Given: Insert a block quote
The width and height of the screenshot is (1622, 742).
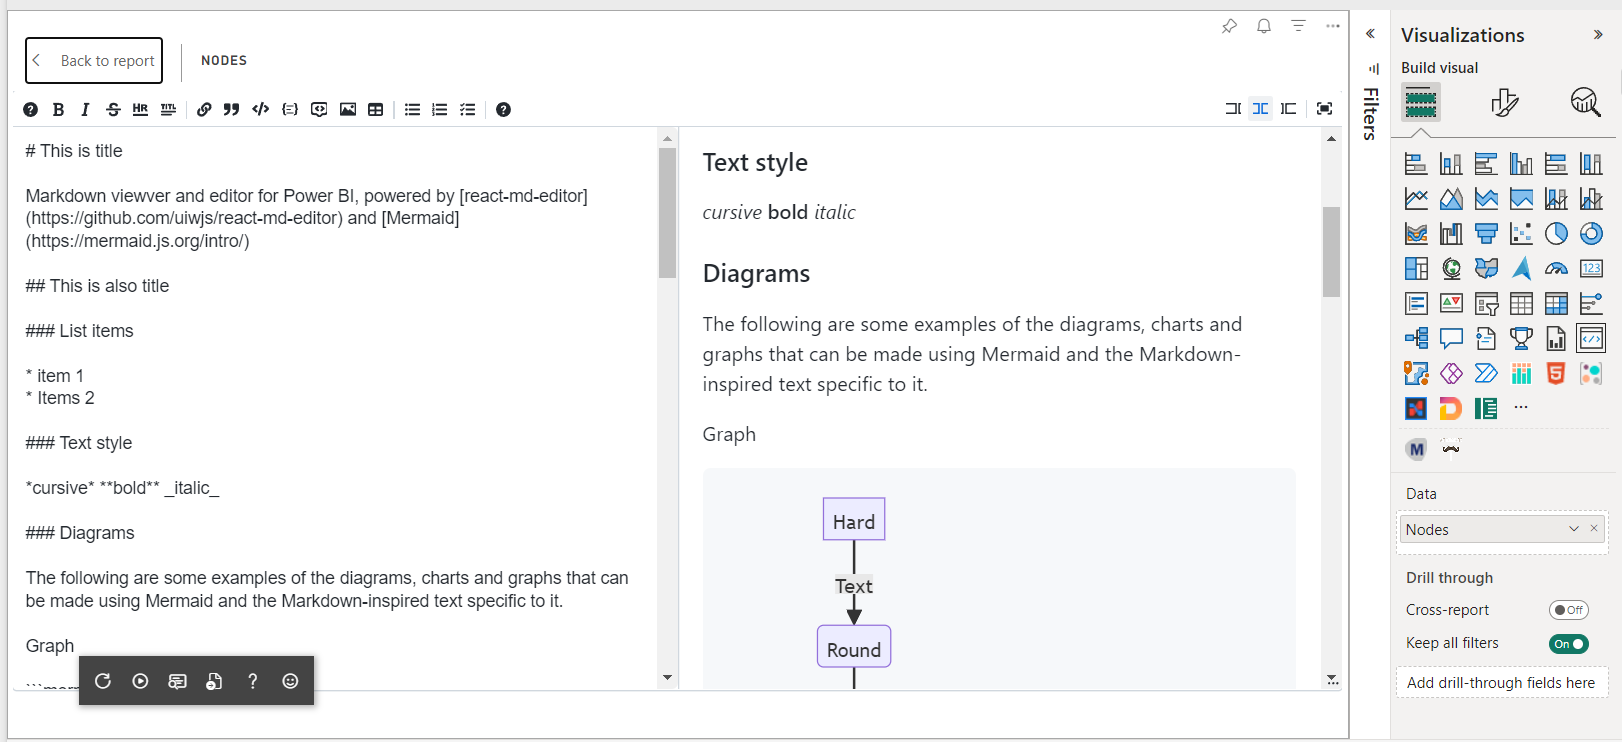Looking at the screenshot, I should pyautogui.click(x=231, y=110).
